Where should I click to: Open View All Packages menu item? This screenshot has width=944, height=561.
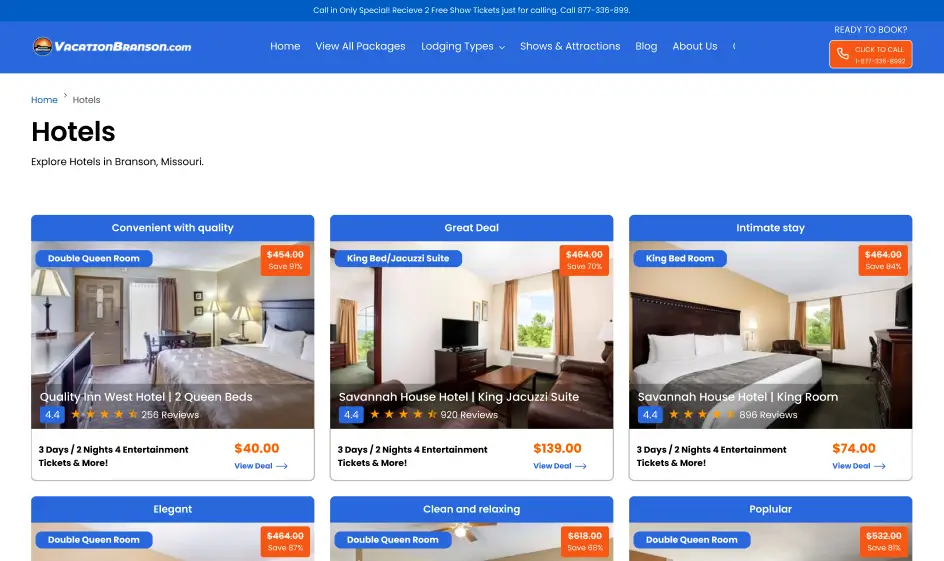pos(360,46)
